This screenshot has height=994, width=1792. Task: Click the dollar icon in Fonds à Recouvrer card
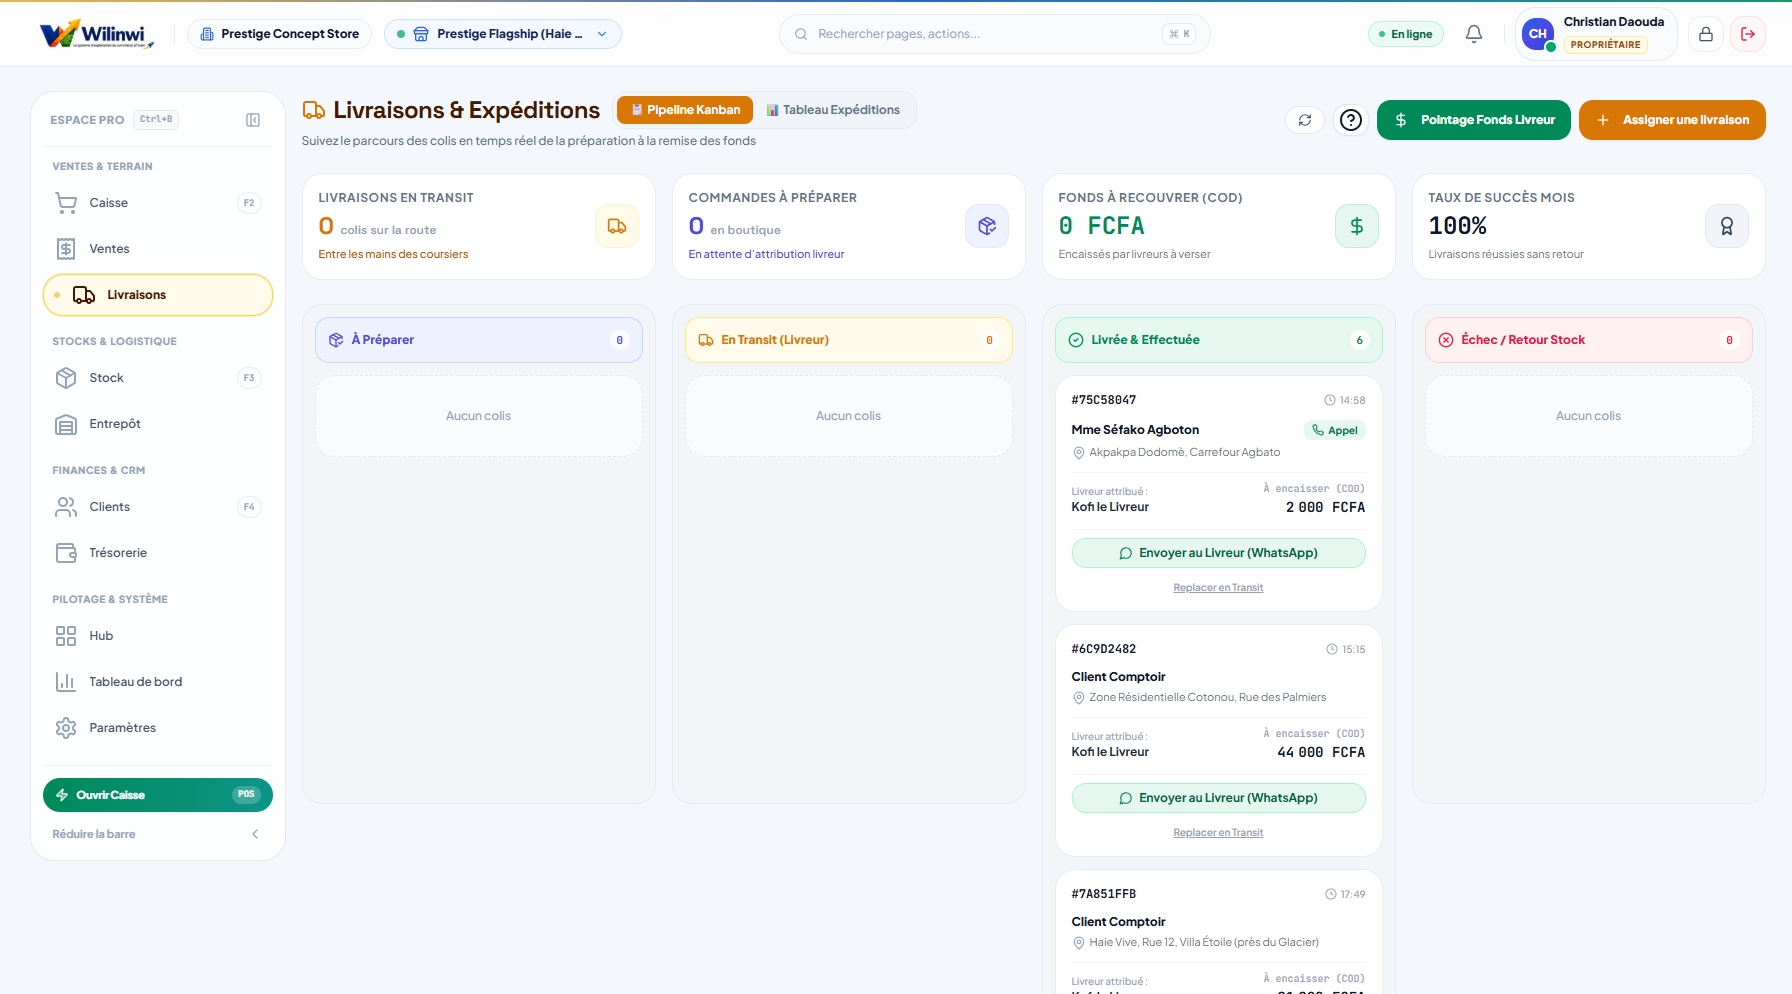click(1357, 226)
